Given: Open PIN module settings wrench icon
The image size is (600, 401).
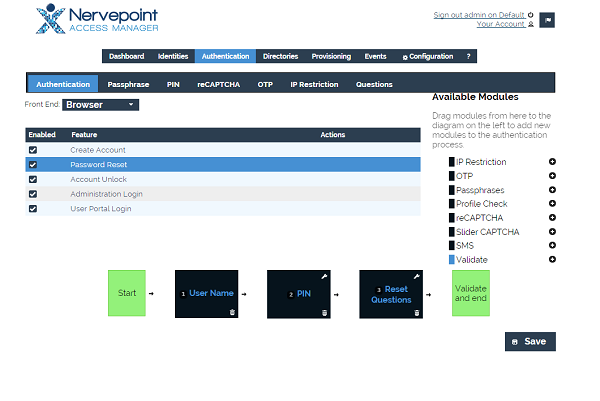Looking at the screenshot, I should 324,275.
